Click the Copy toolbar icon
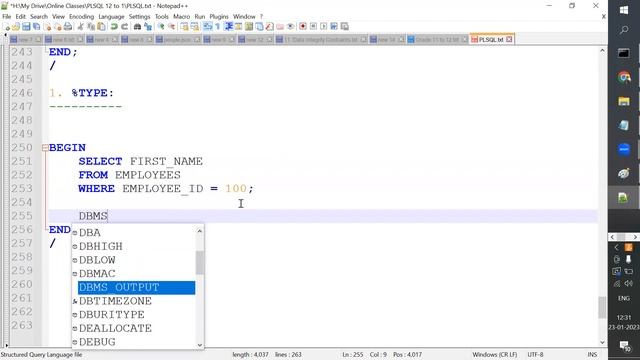 click(x=91, y=27)
